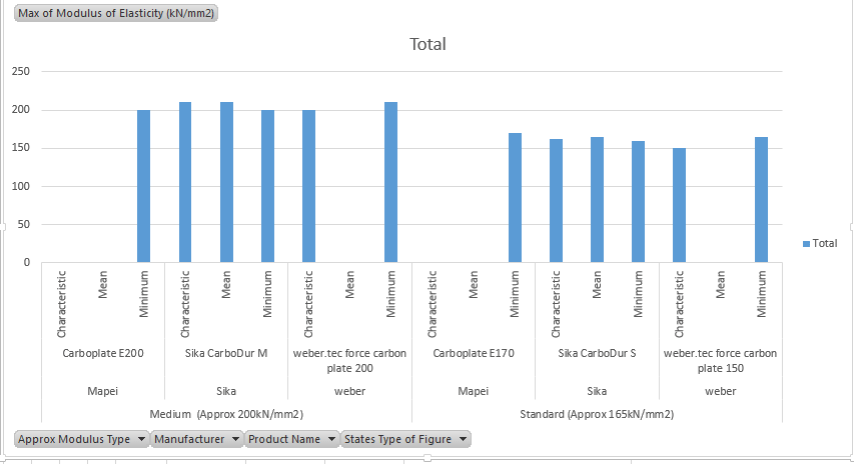854x464 pixels.
Task: Click weber manufacturer label under plate 150
Action: [x=720, y=392]
